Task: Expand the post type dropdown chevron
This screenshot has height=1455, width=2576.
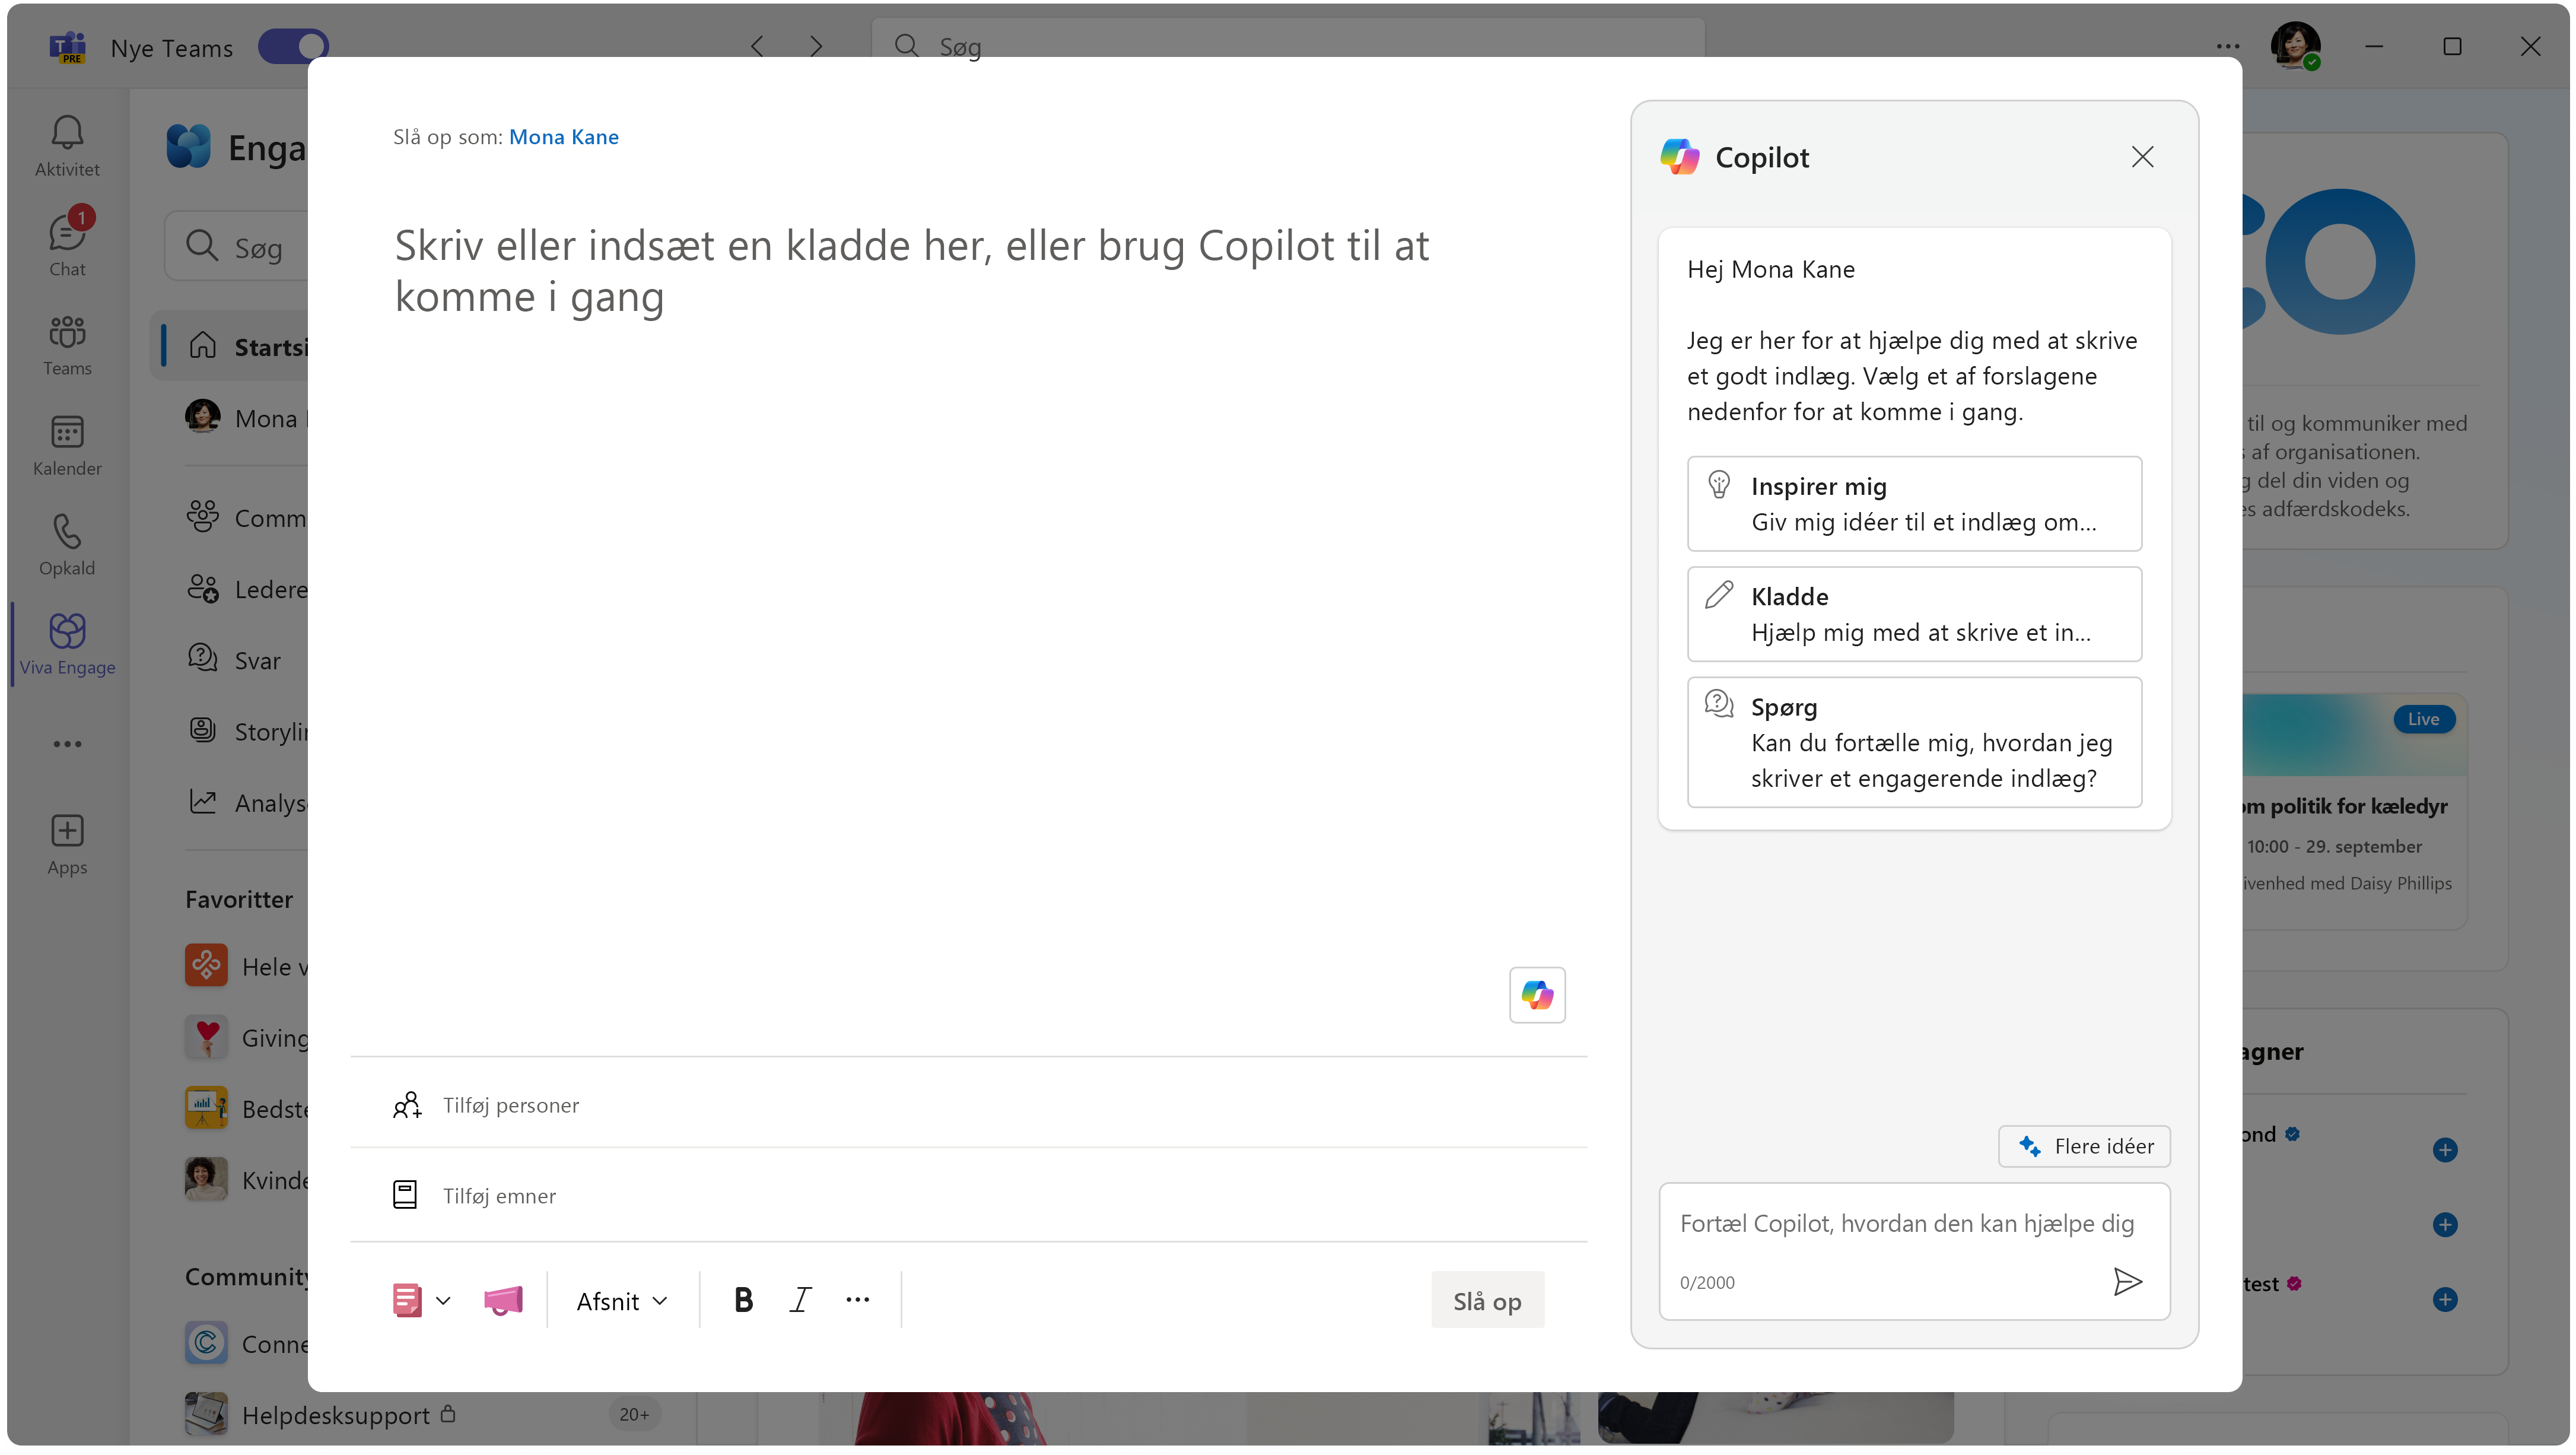Action: pyautogui.click(x=443, y=1300)
